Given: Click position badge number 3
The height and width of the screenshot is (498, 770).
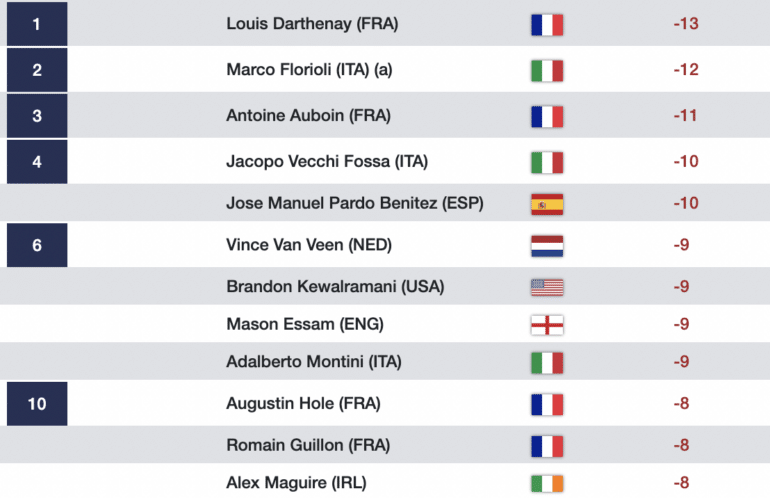Looking at the screenshot, I should (37, 115).
